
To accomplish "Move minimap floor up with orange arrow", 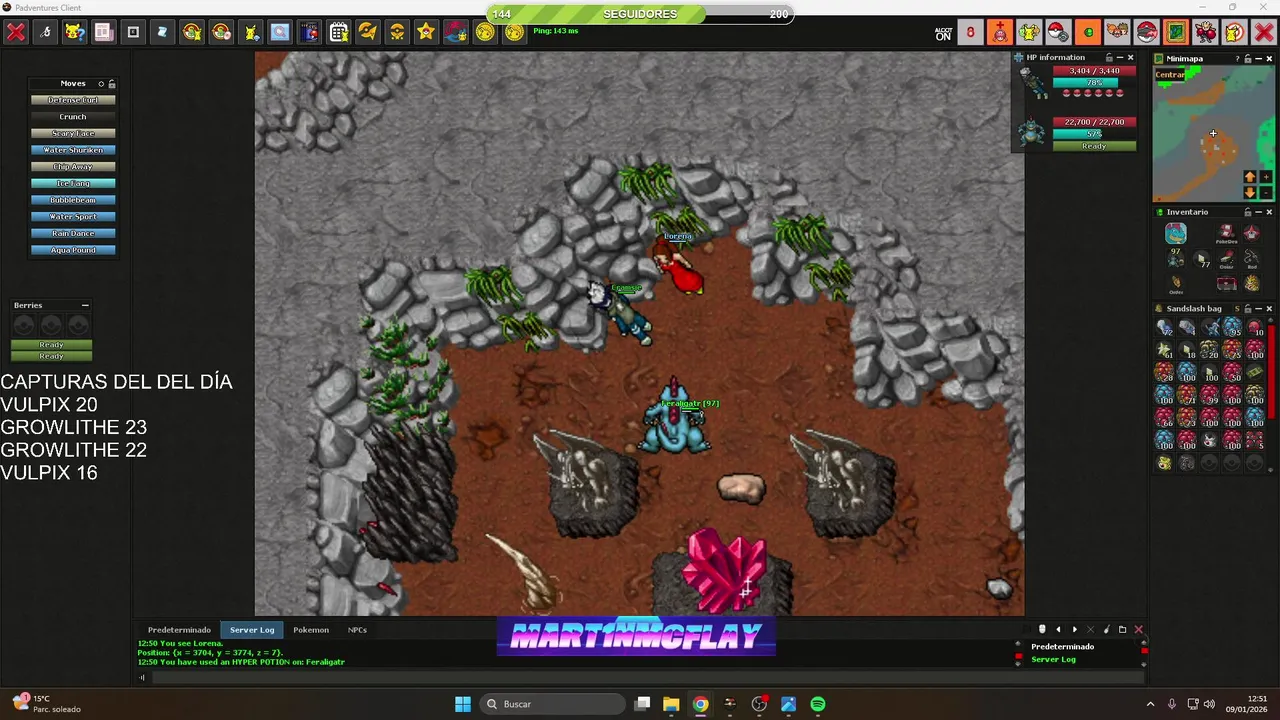I will coord(1250,177).
